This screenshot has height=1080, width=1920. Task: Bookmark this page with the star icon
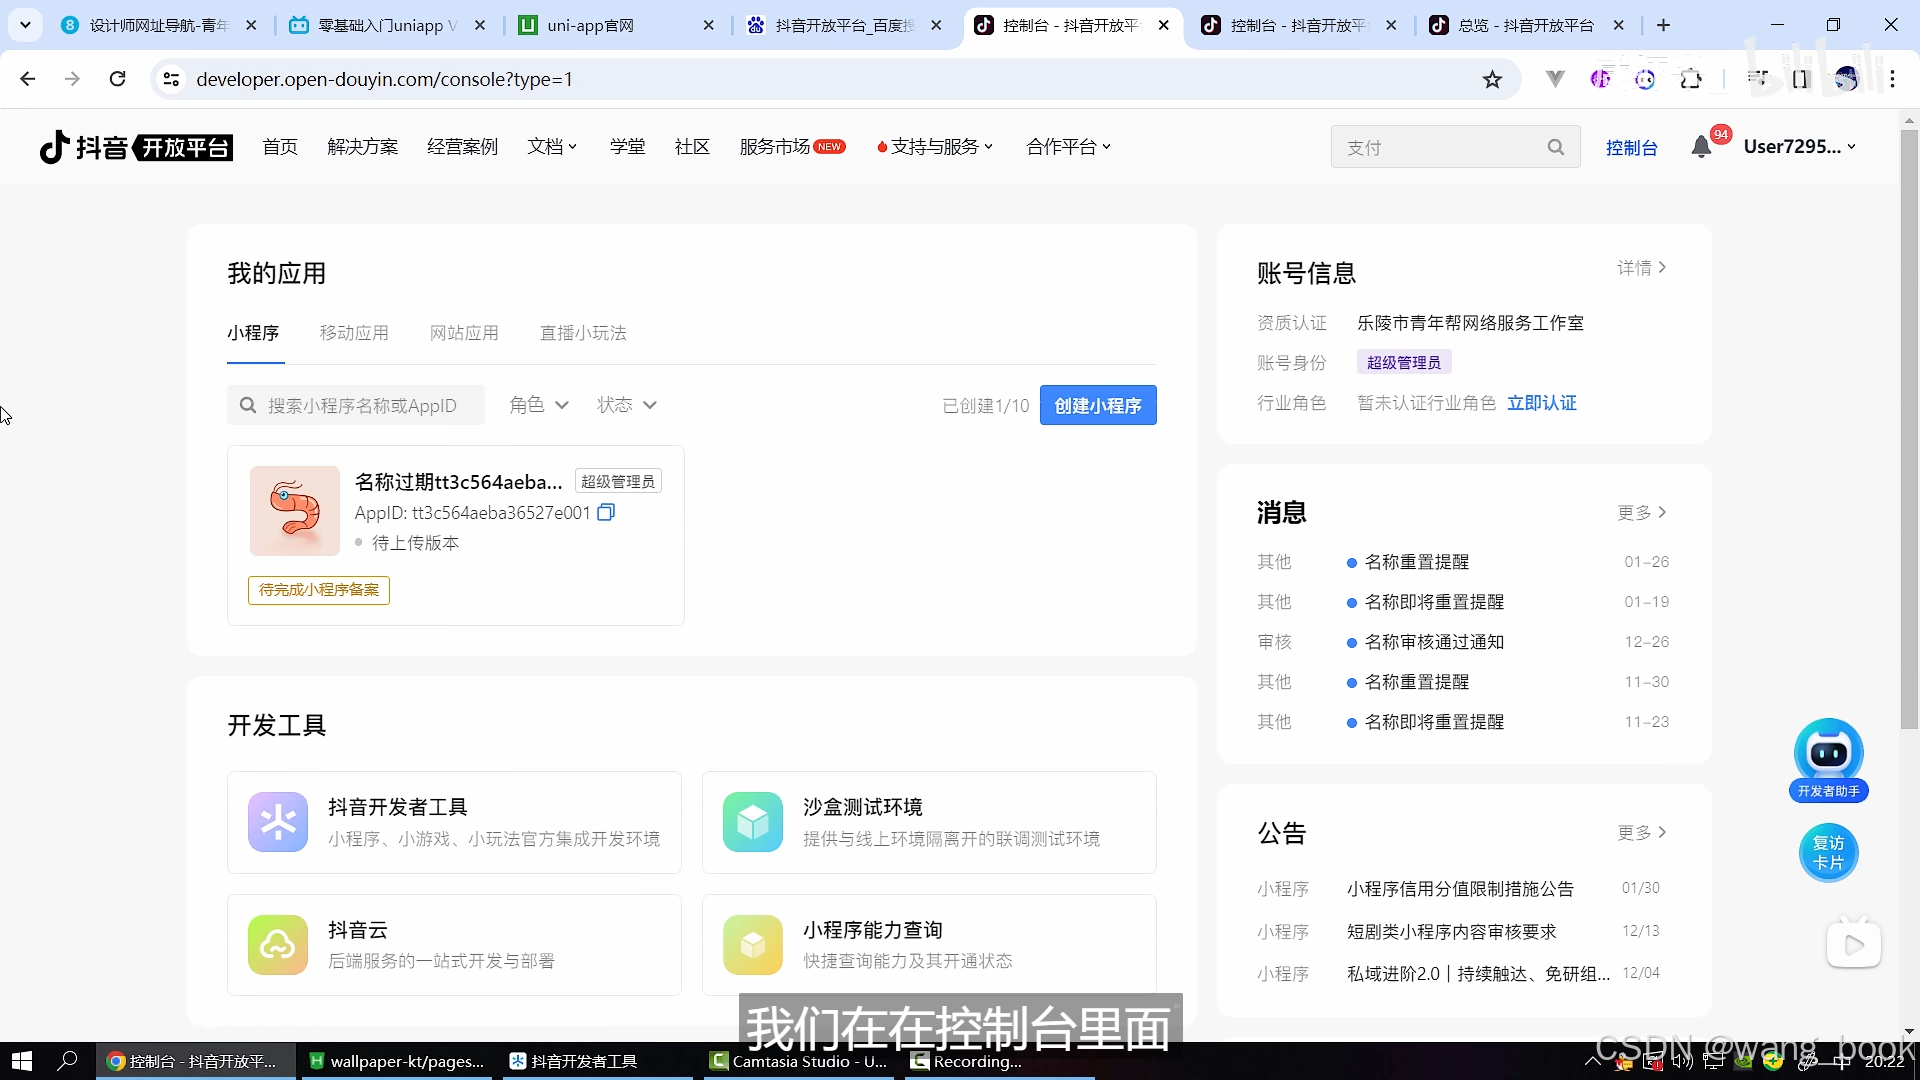tap(1492, 79)
